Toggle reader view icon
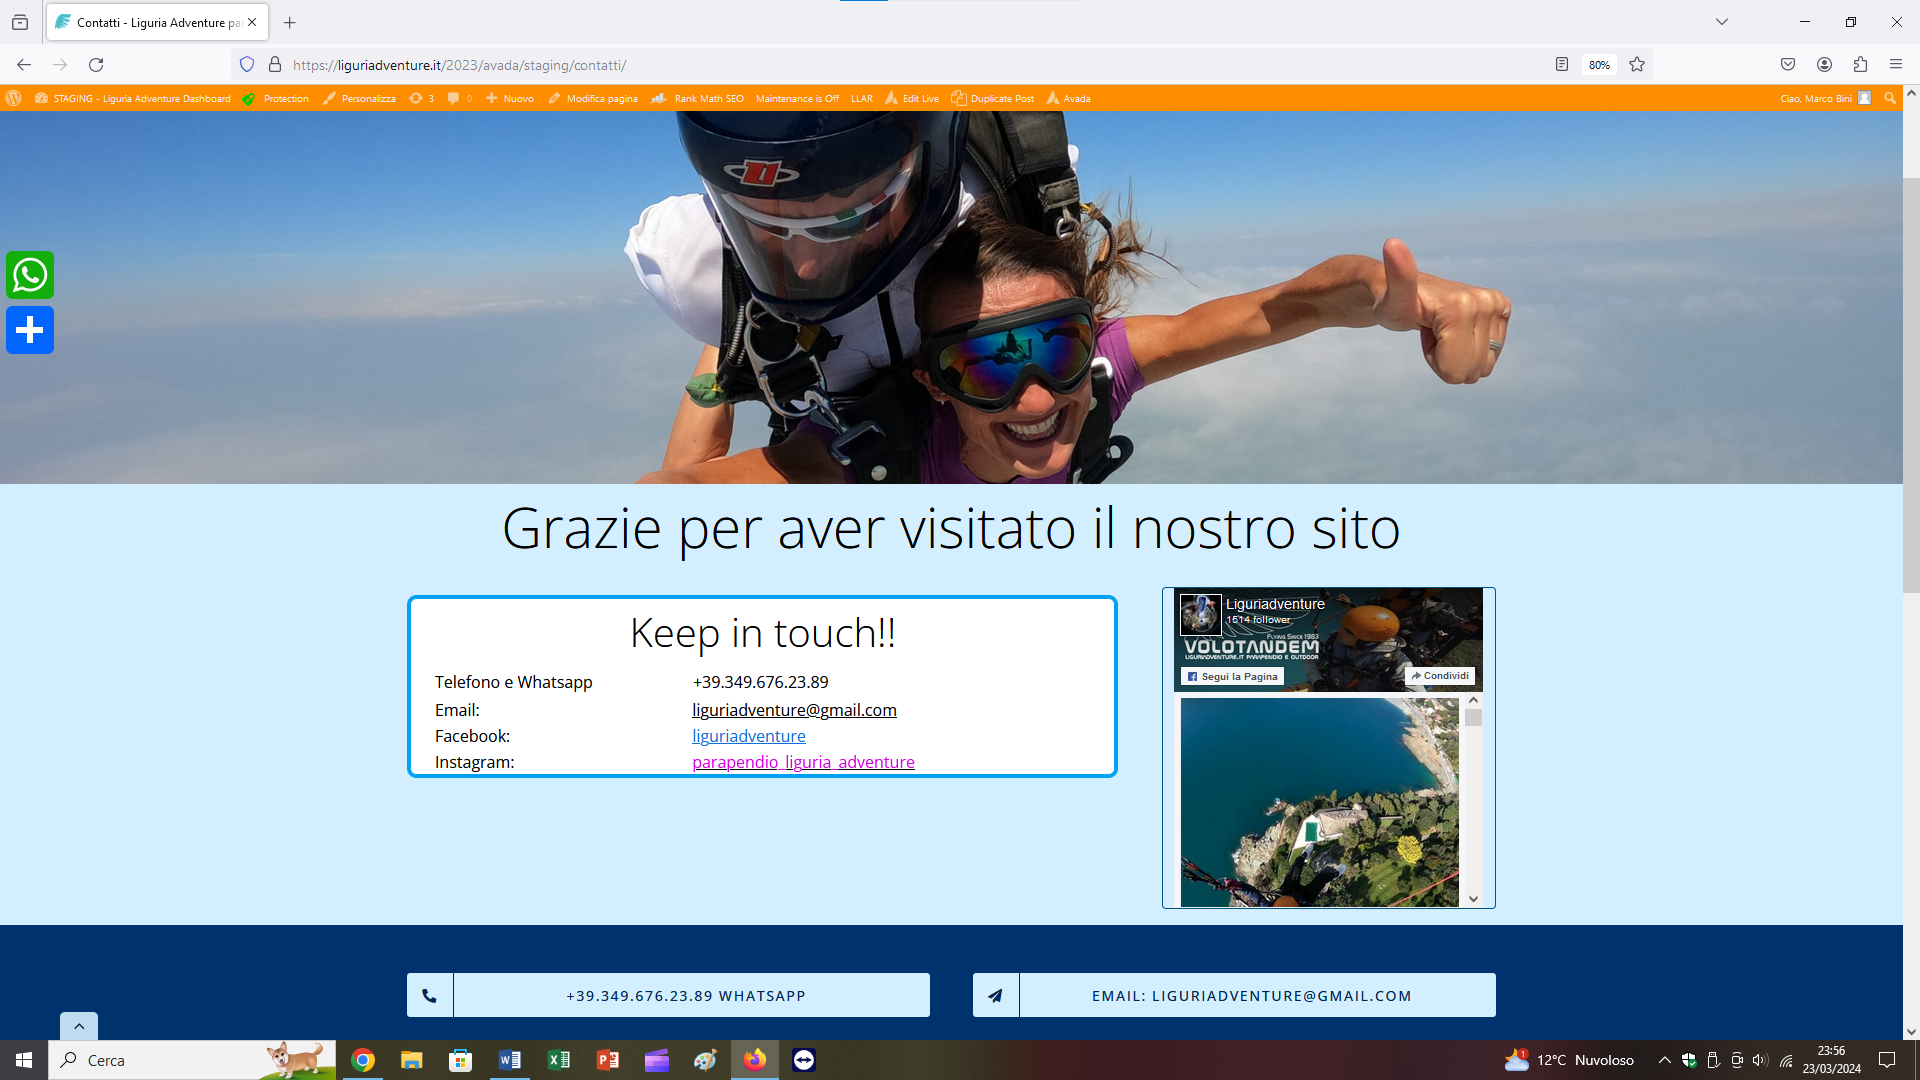1920x1080 pixels. [x=1562, y=65]
